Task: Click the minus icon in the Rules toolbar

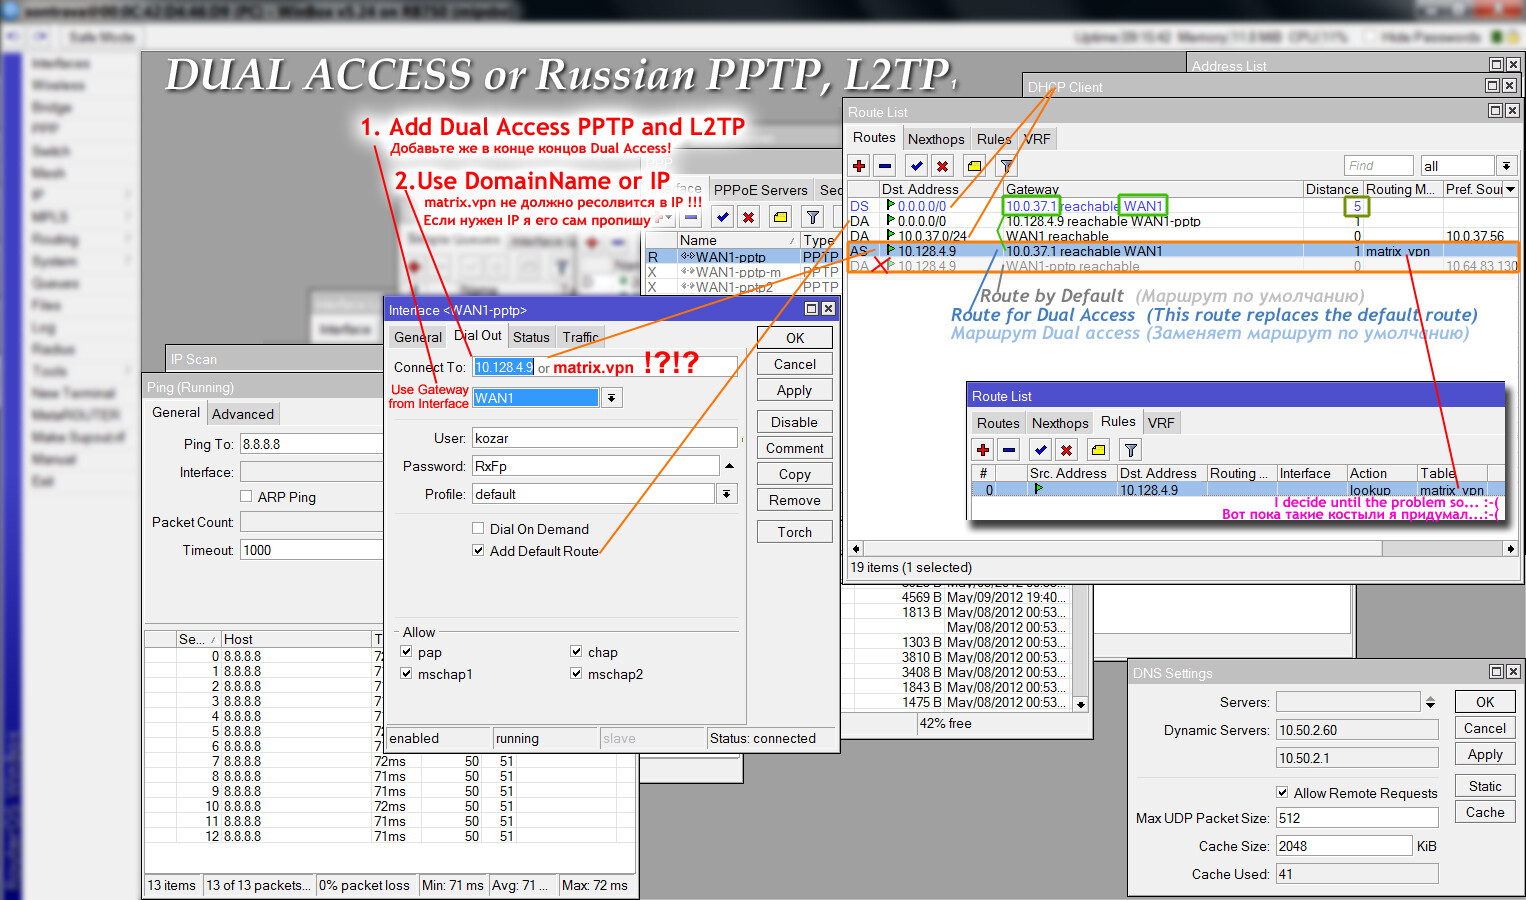Action: pyautogui.click(x=1009, y=449)
